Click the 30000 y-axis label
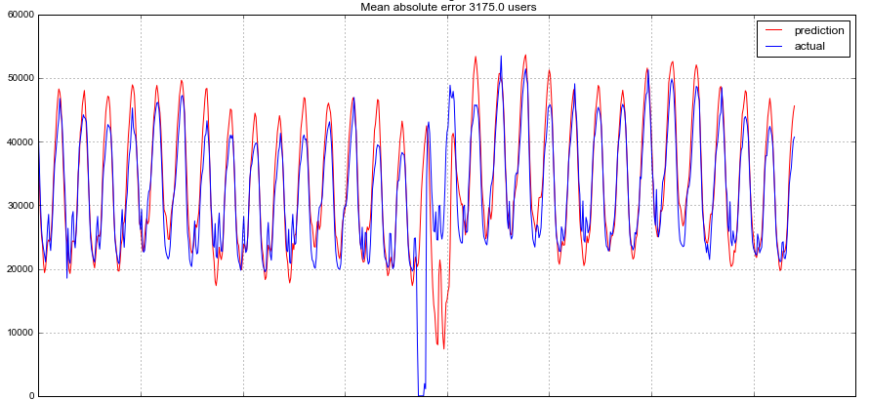Viewport: 870px width, 400px height. (x=21, y=206)
